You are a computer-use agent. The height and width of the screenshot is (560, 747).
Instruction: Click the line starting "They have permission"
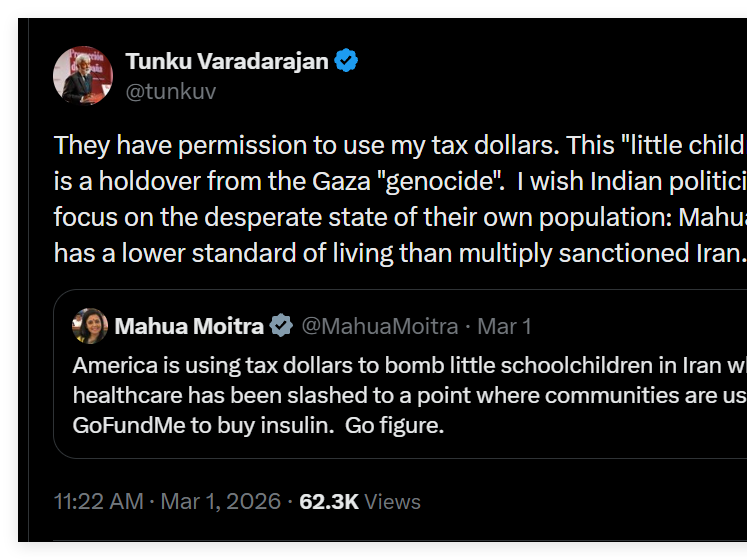pyautogui.click(x=400, y=145)
